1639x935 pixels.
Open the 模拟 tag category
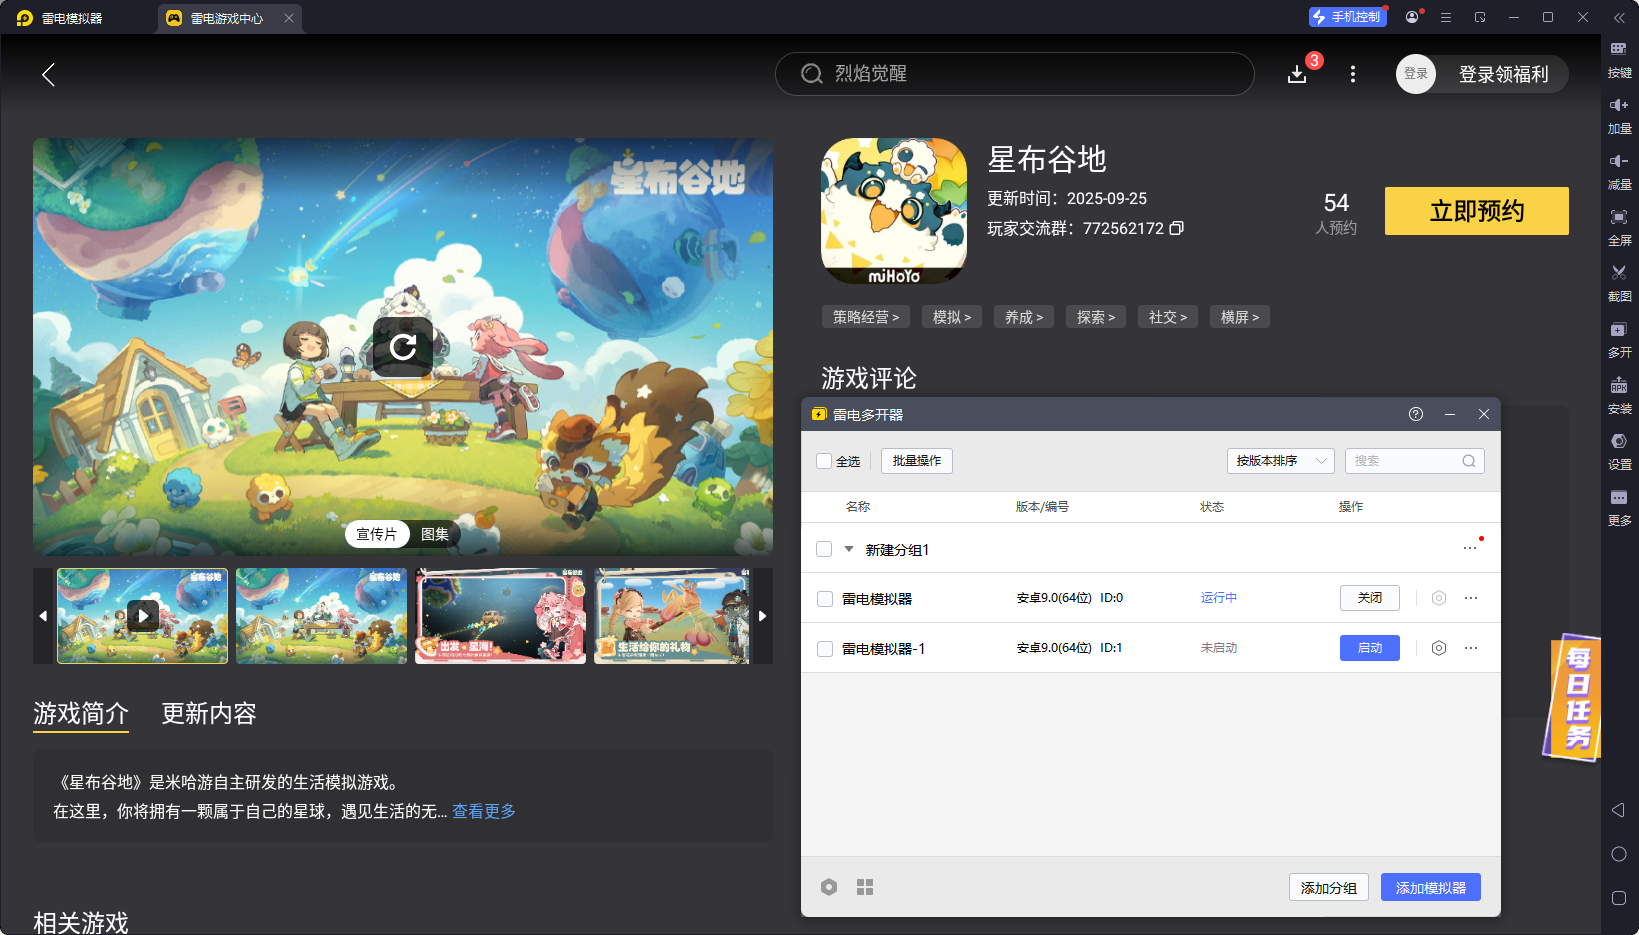952,317
